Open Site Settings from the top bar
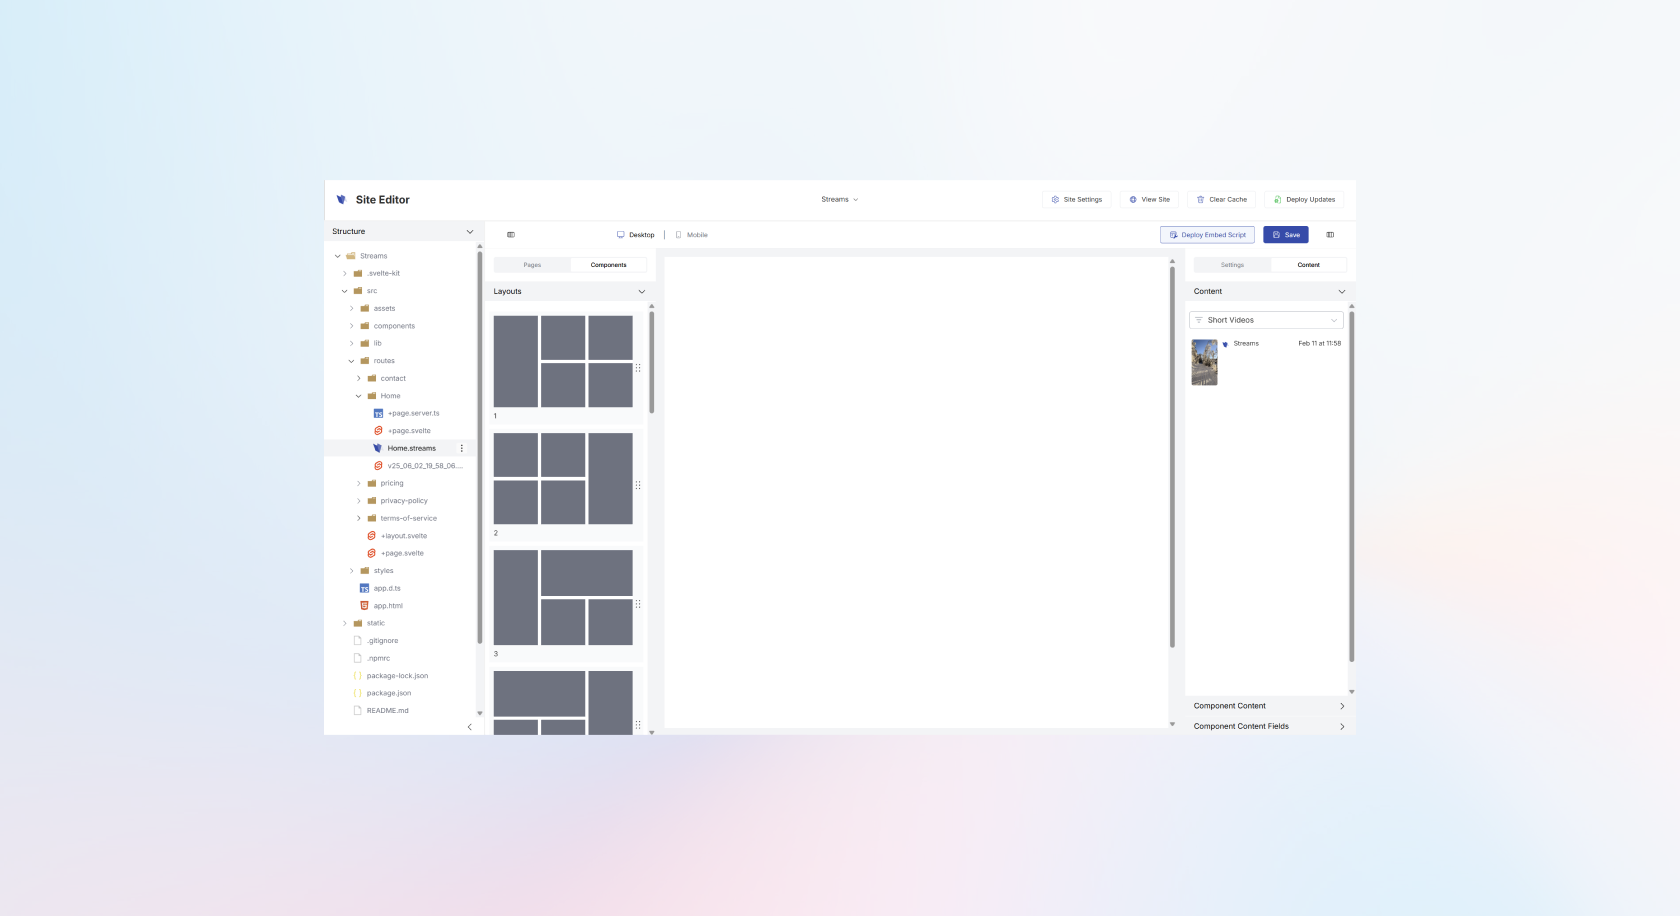 (1077, 199)
